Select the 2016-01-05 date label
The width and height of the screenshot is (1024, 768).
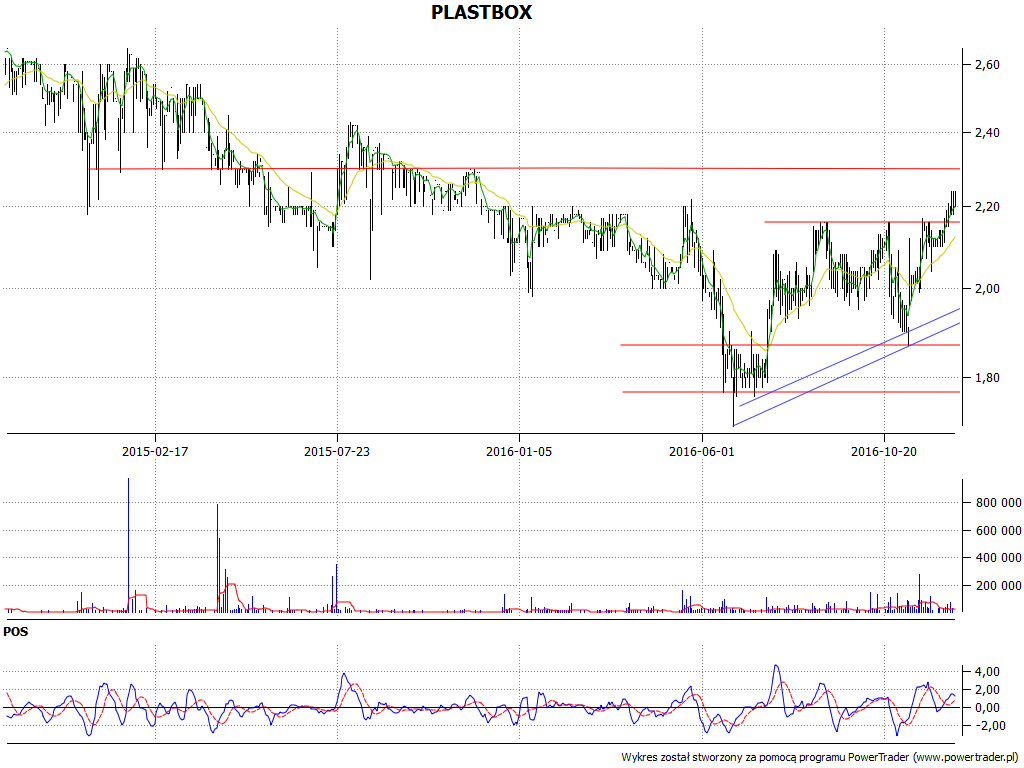tap(519, 451)
